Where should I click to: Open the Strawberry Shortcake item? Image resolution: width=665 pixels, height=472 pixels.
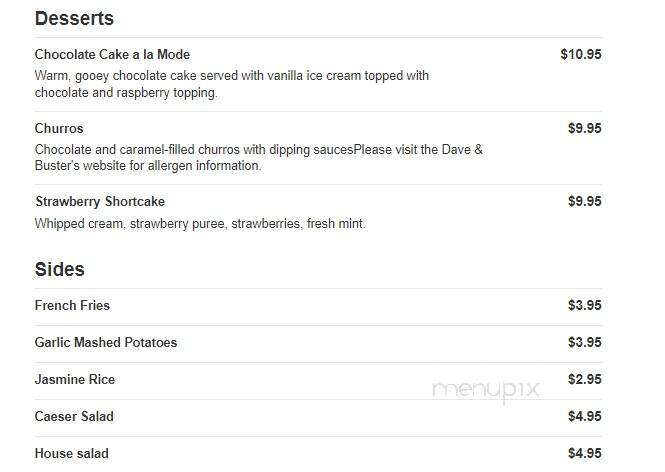click(x=100, y=201)
